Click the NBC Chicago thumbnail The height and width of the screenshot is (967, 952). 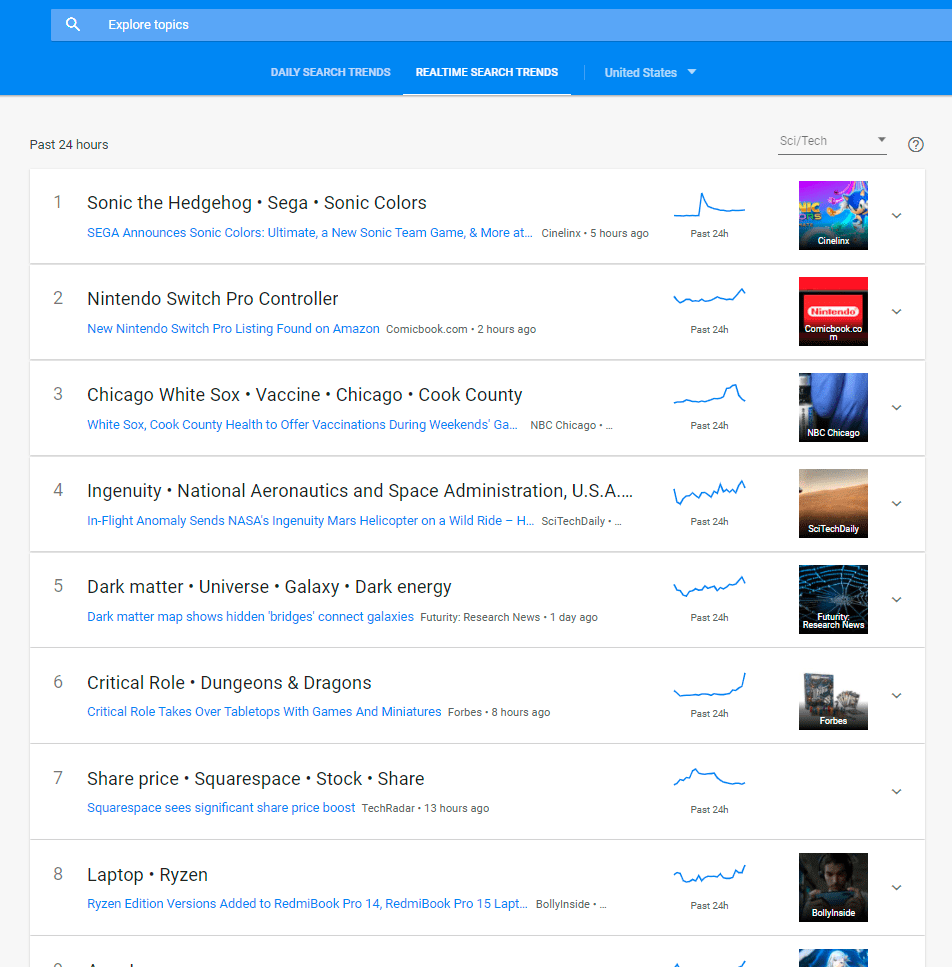point(833,407)
